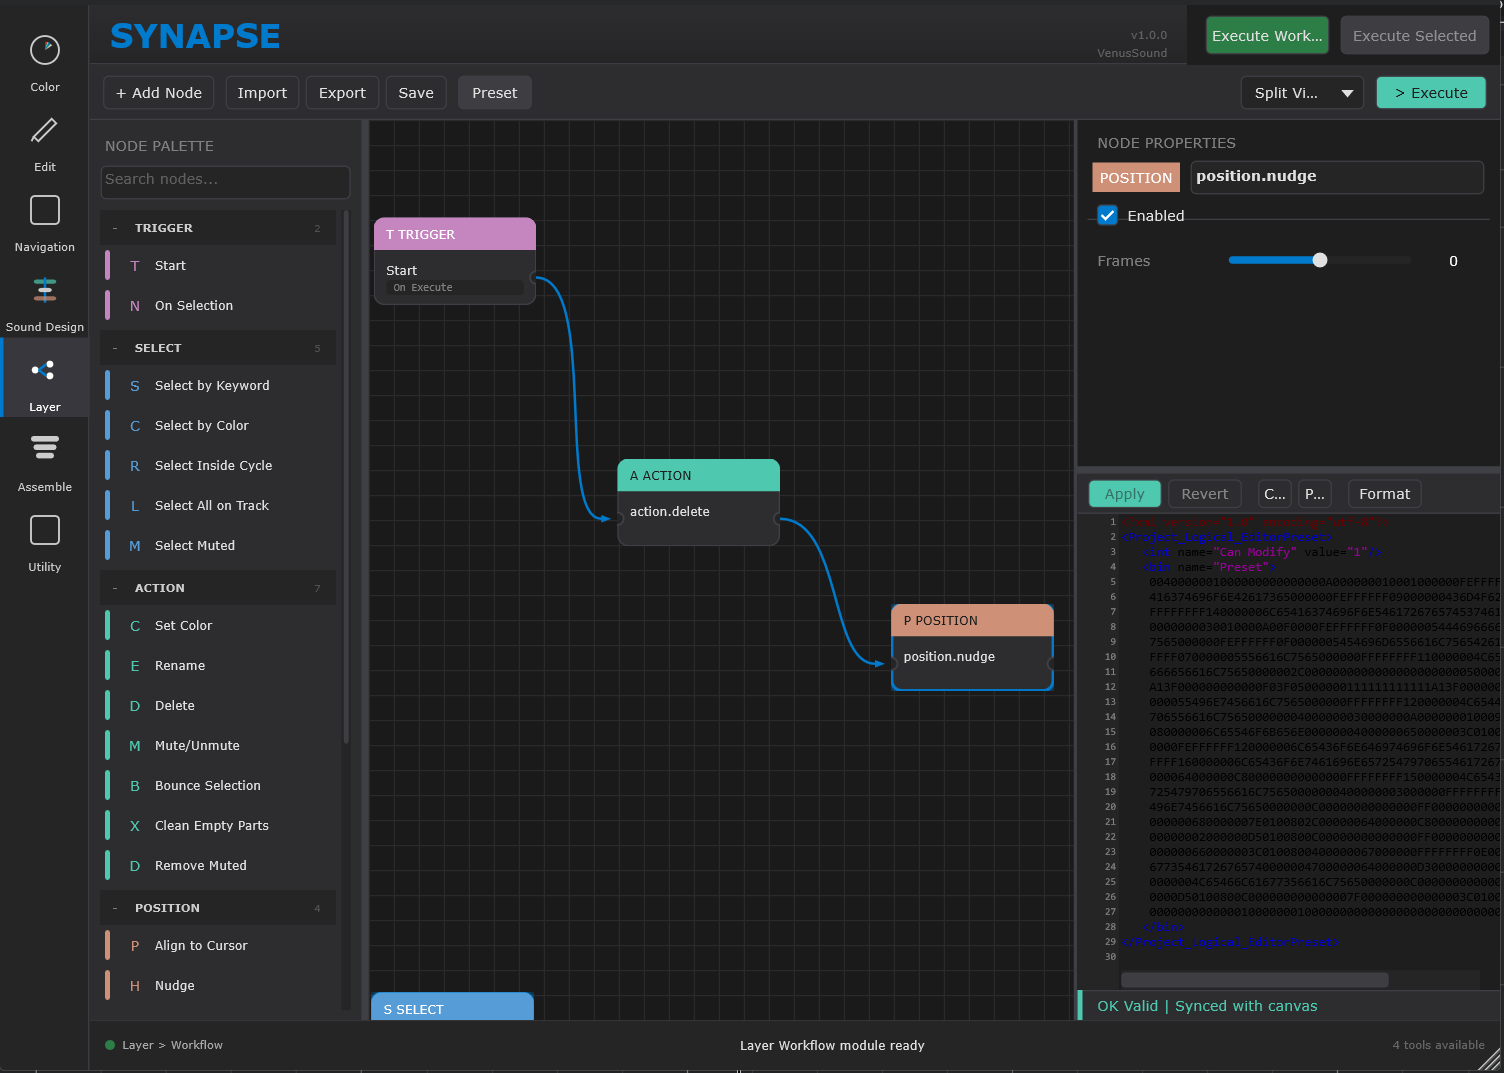Click the Export button
The image size is (1504, 1073).
pyautogui.click(x=342, y=93)
